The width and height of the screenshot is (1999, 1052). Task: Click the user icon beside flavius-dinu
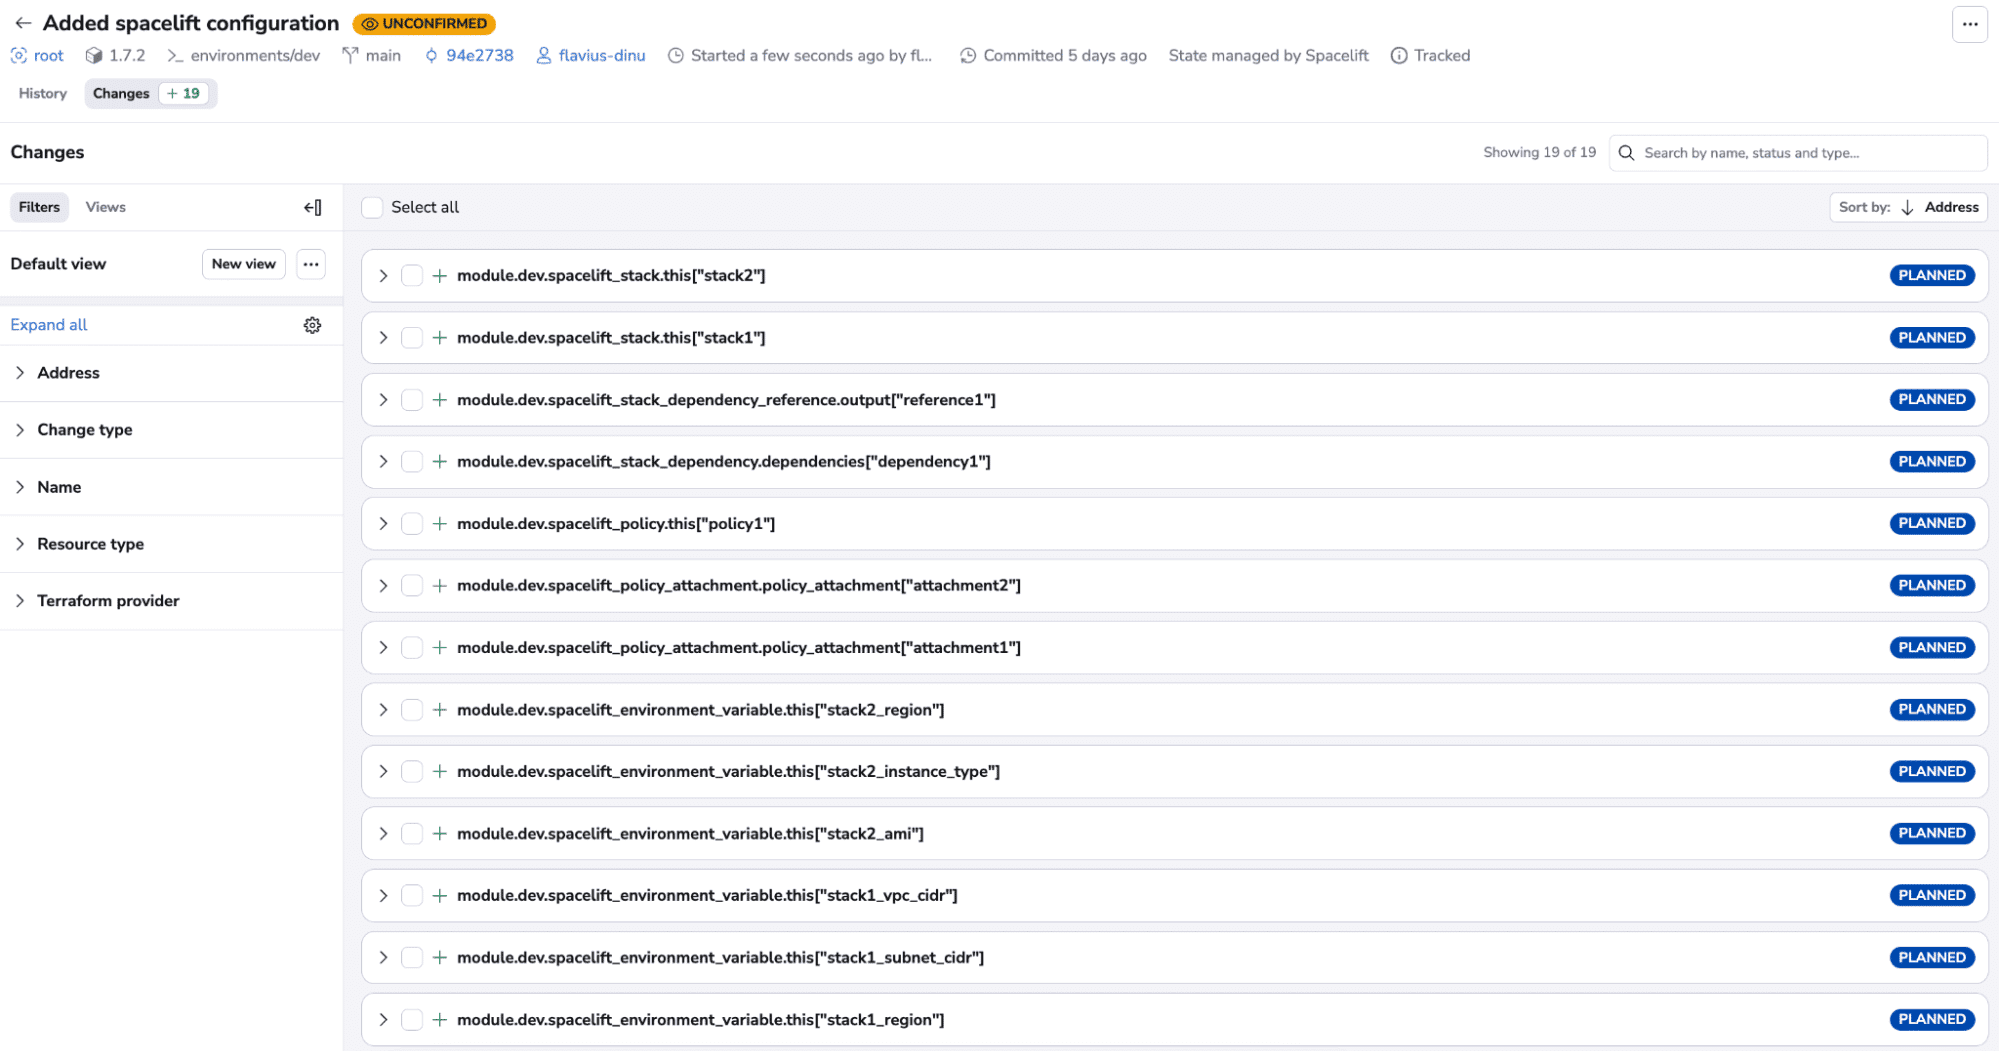click(544, 56)
